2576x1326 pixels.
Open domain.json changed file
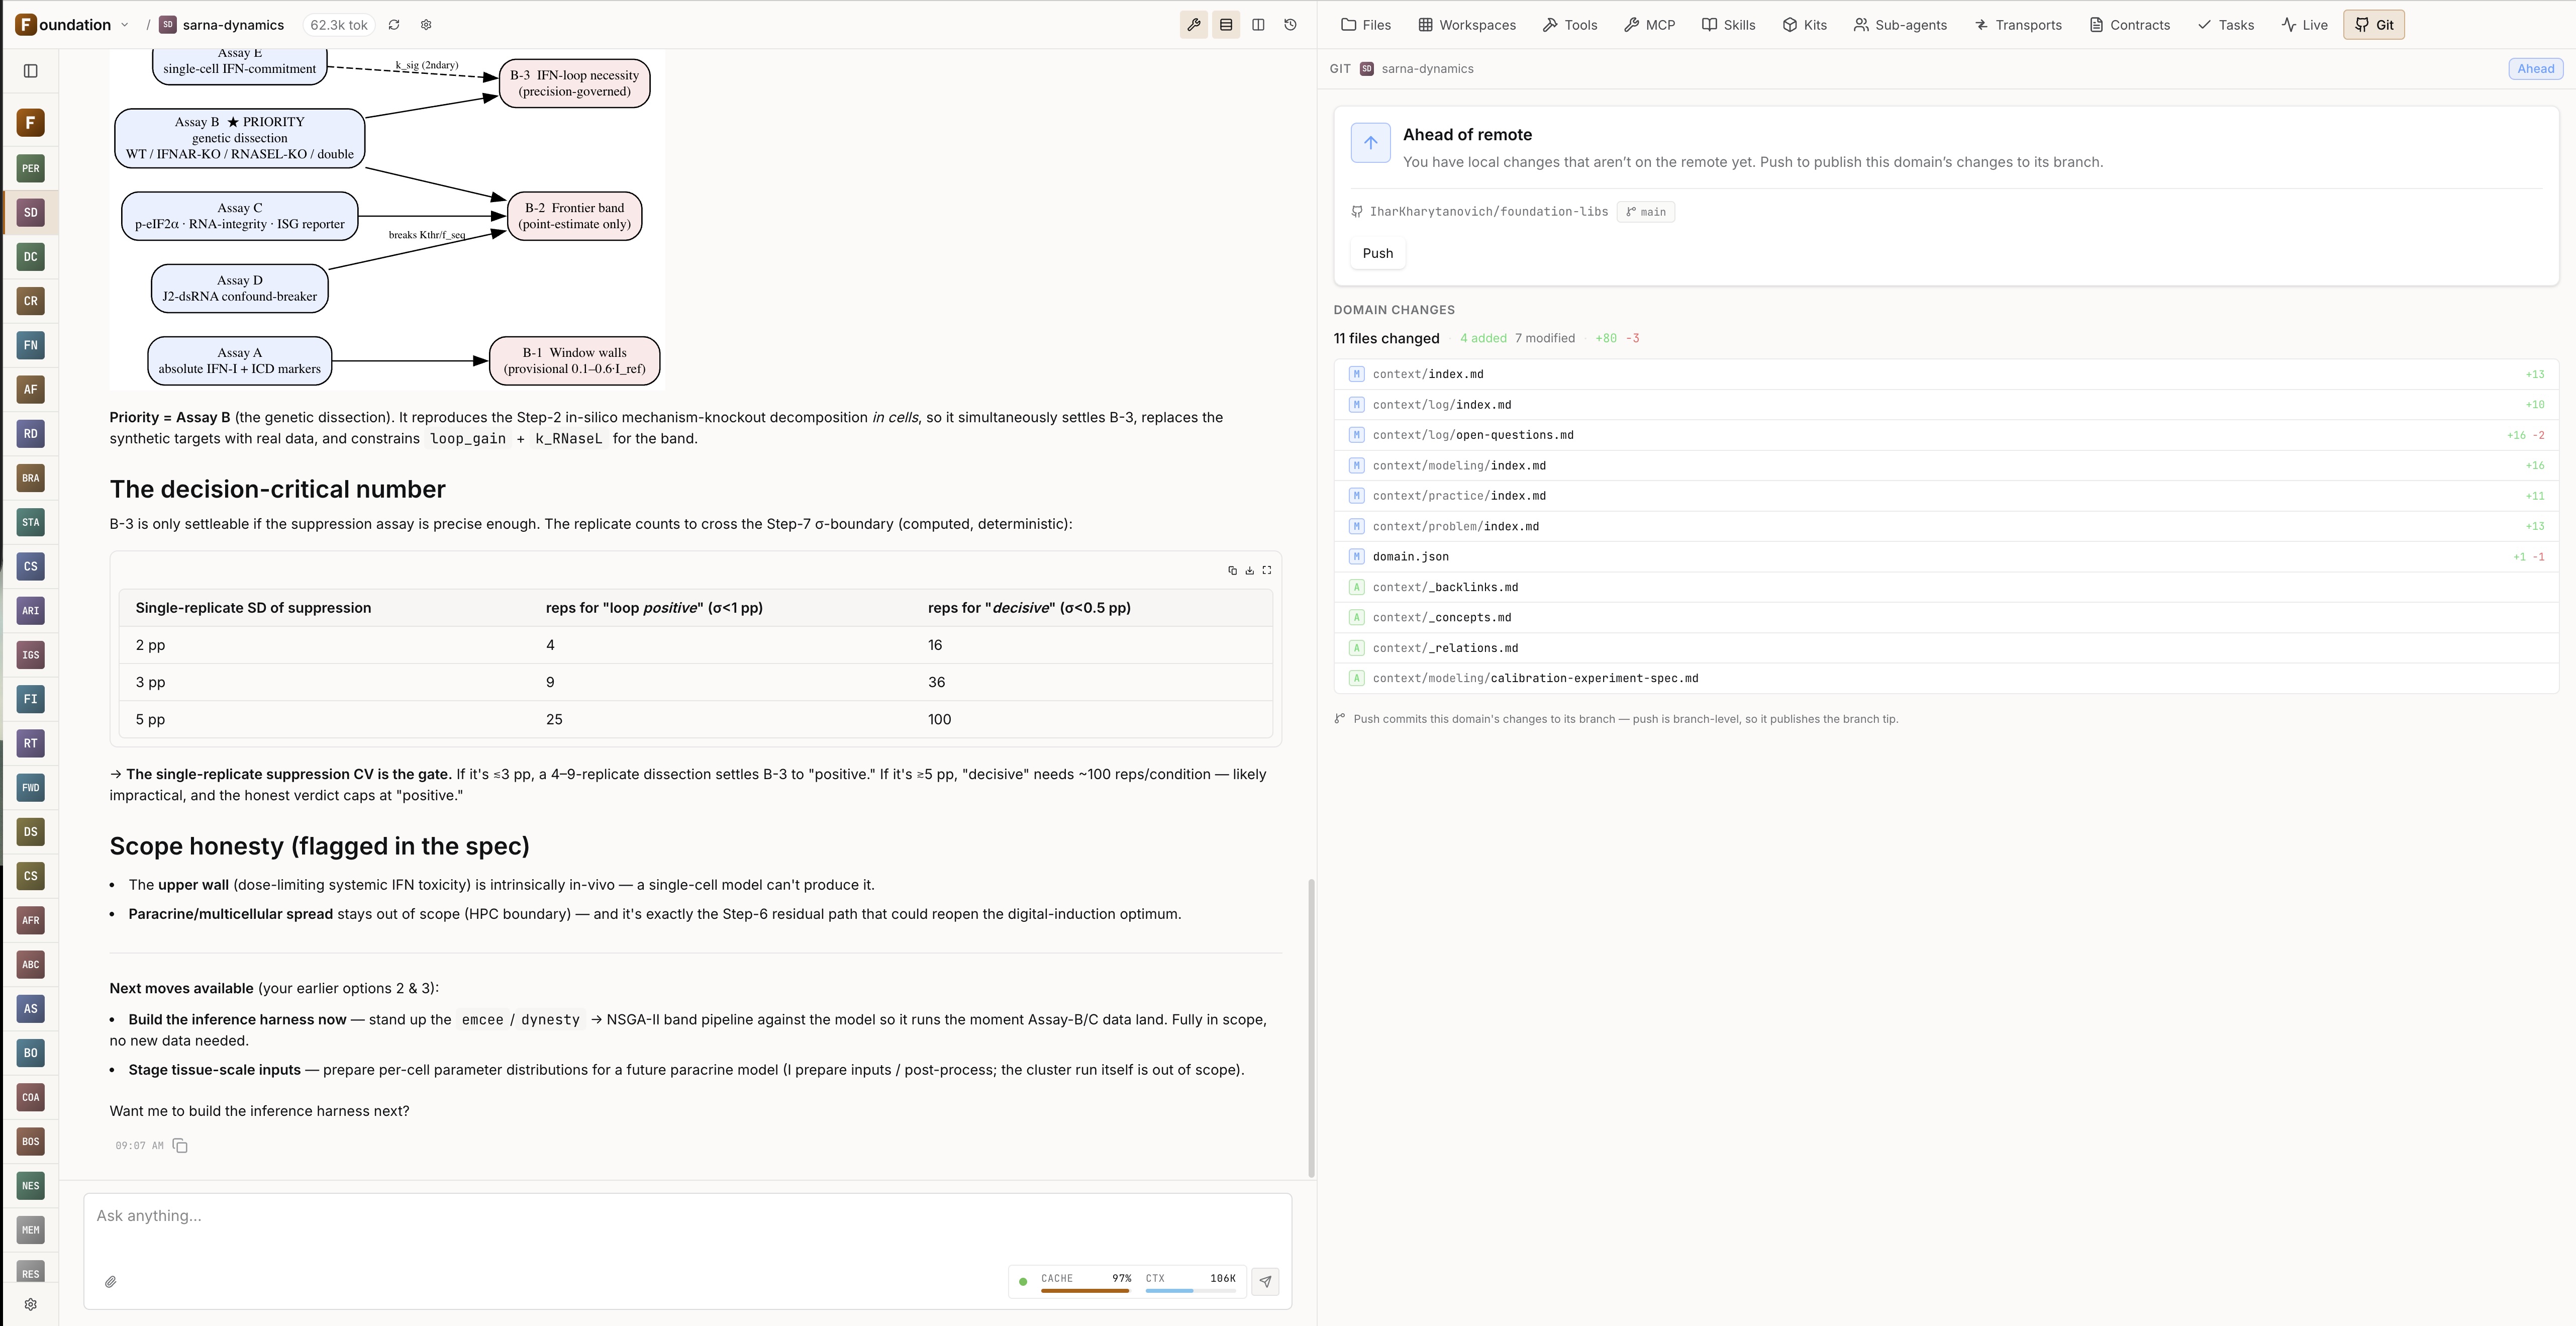[x=1946, y=557]
